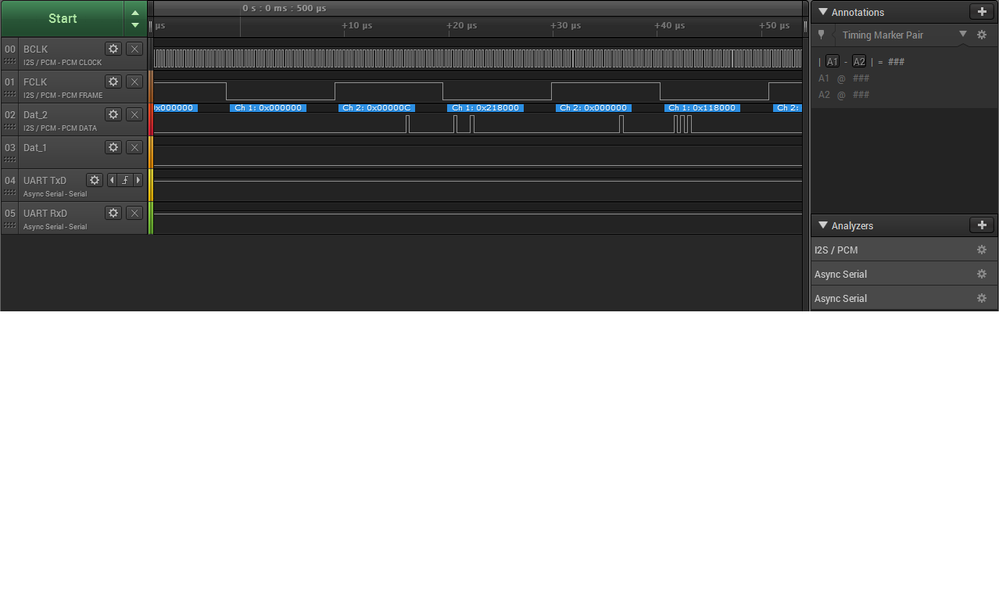Open settings gear for Dat_2 channel
Screen dimensions: 999x600
click(113, 115)
